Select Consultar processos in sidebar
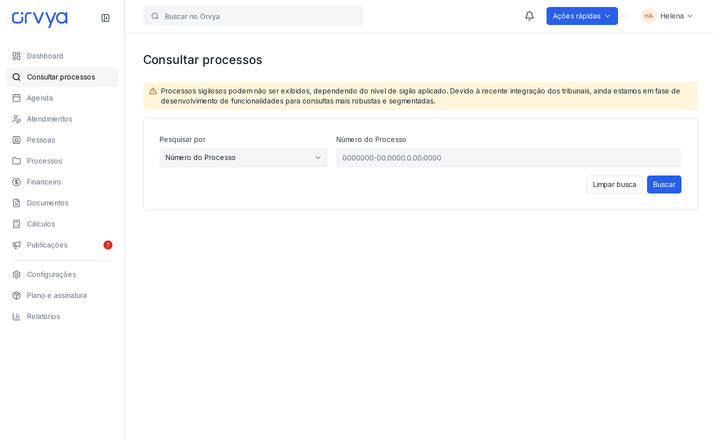Image resolution: width=720 pixels, height=440 pixels. (62, 77)
